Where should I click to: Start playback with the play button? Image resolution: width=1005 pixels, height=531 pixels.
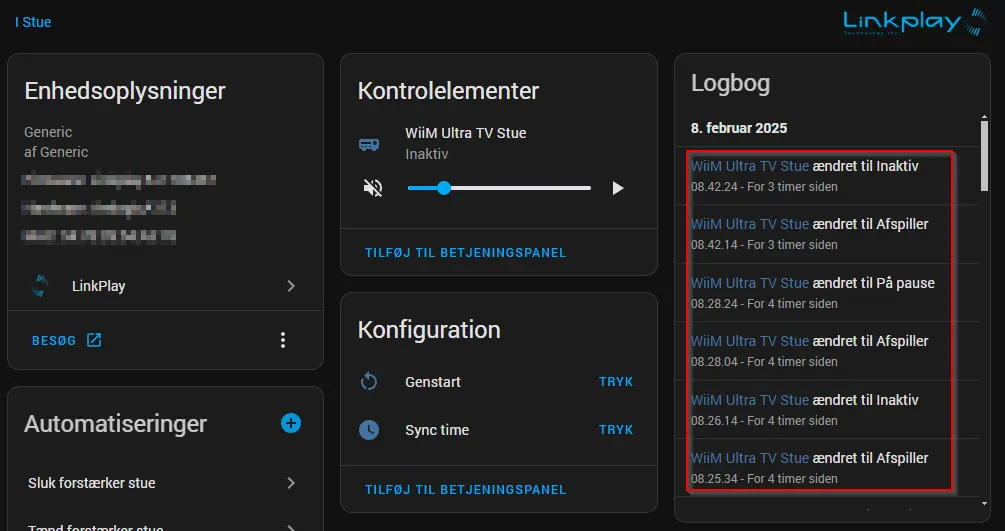click(x=617, y=188)
